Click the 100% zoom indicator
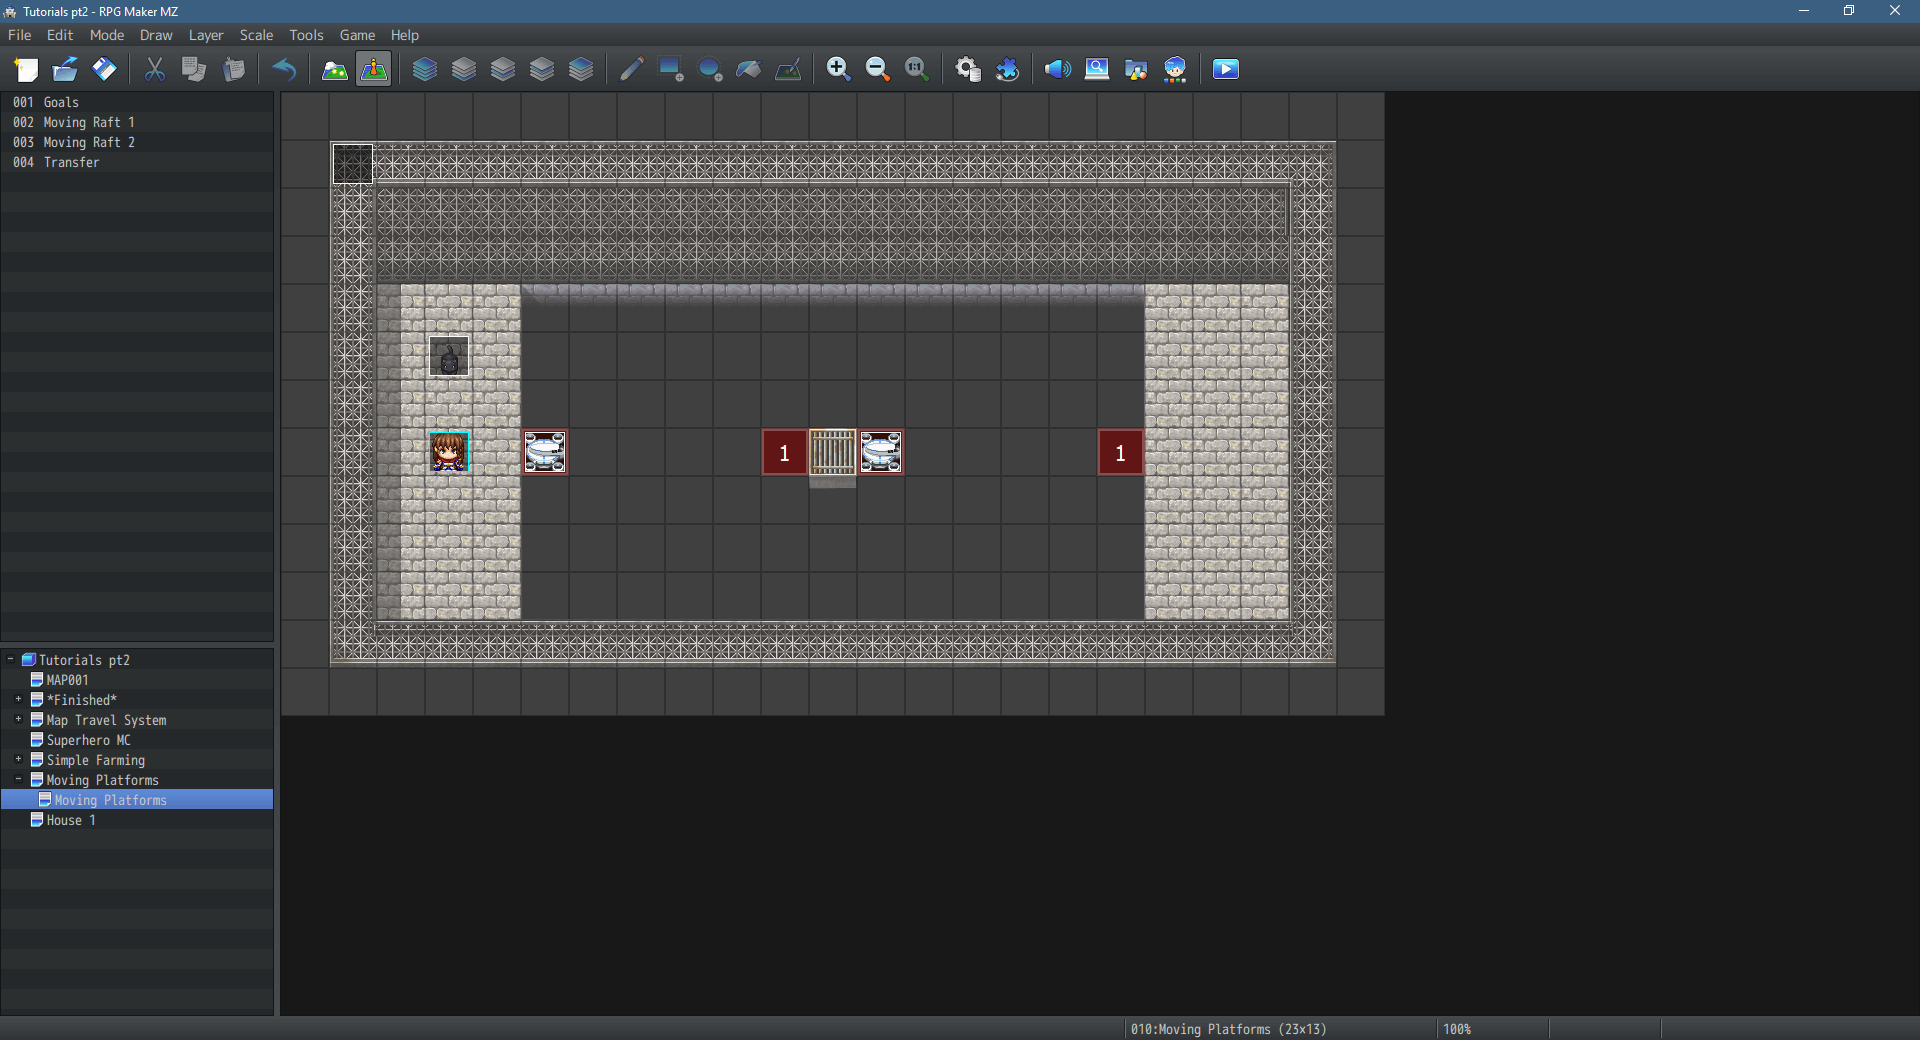This screenshot has height=1040, width=1920. [1459, 1029]
